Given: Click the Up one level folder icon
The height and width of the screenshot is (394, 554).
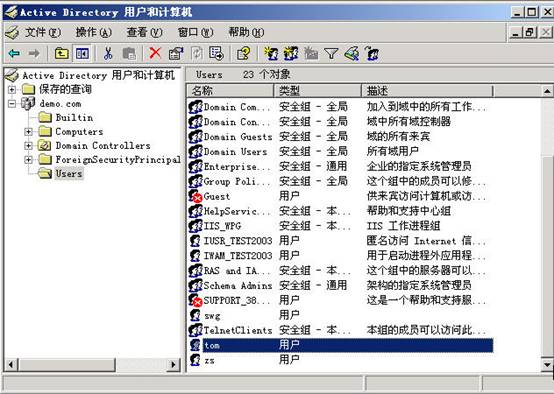Looking at the screenshot, I should (62, 54).
